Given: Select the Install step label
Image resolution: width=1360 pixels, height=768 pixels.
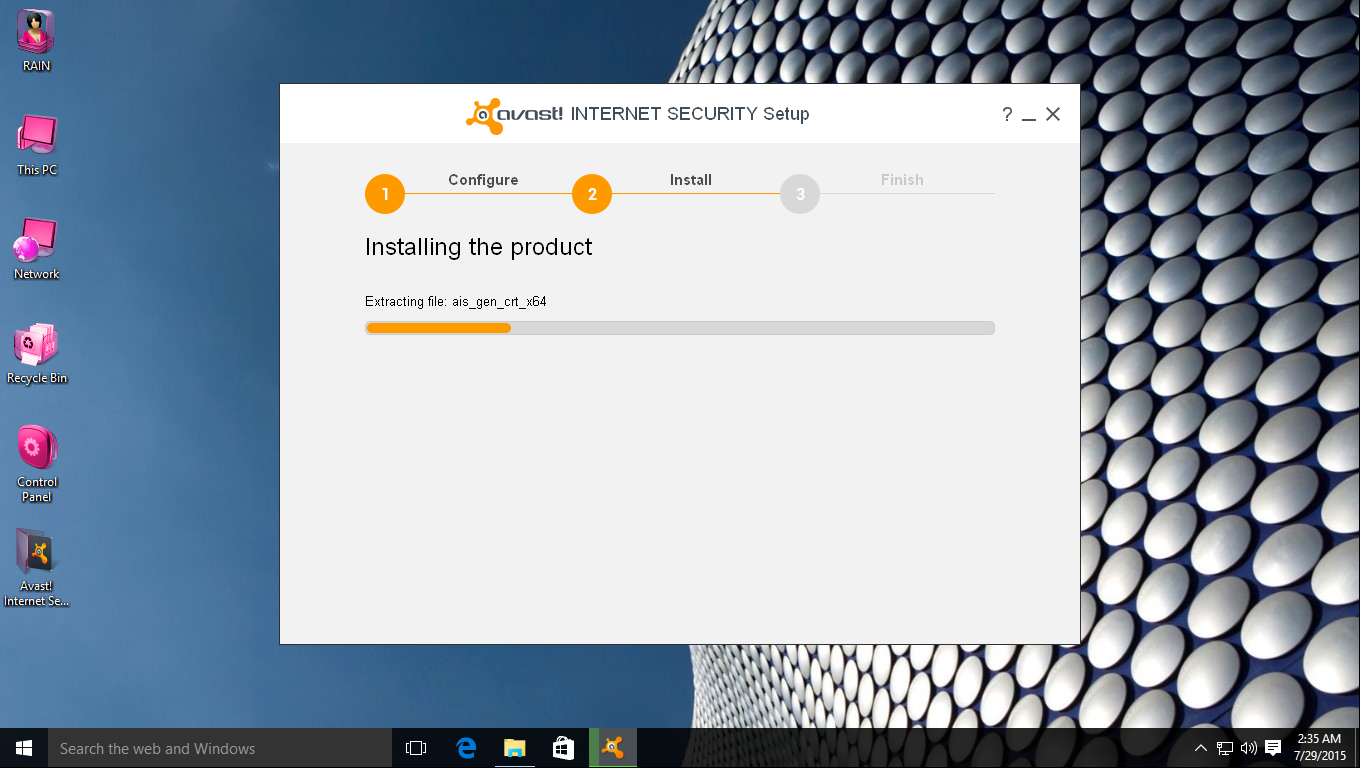Looking at the screenshot, I should [691, 180].
